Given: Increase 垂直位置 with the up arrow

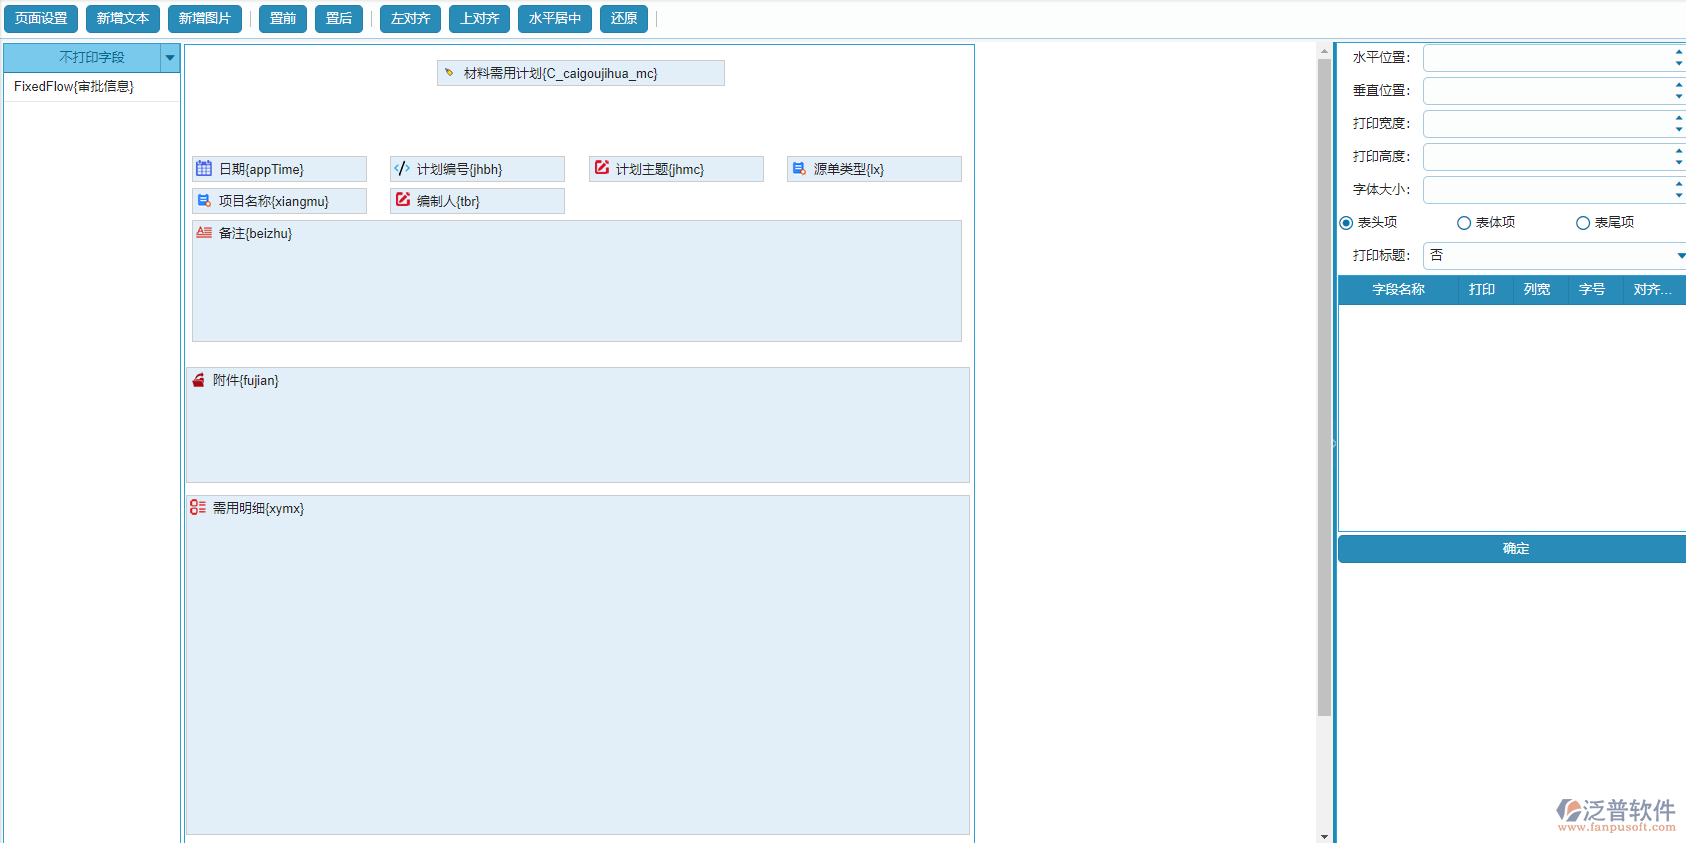Looking at the screenshot, I should (x=1678, y=85).
